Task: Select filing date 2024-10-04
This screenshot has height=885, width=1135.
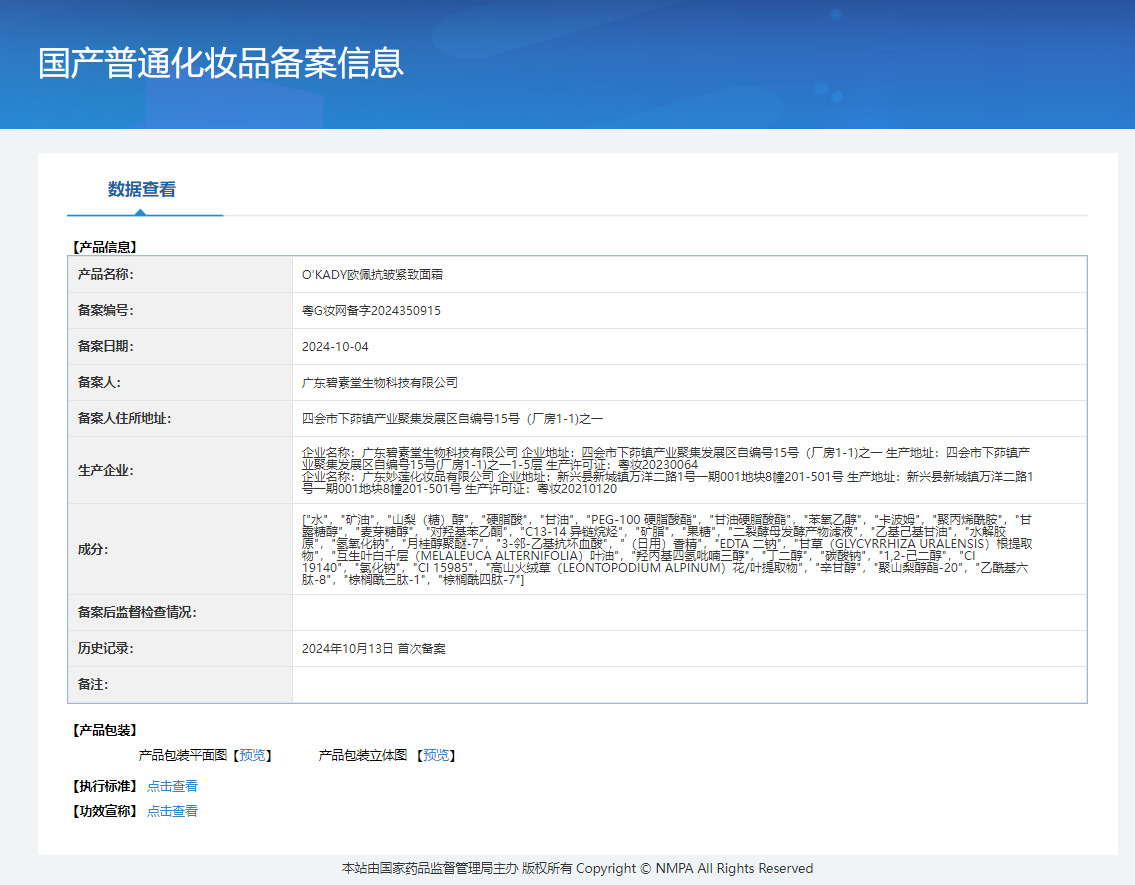Action: (x=335, y=347)
